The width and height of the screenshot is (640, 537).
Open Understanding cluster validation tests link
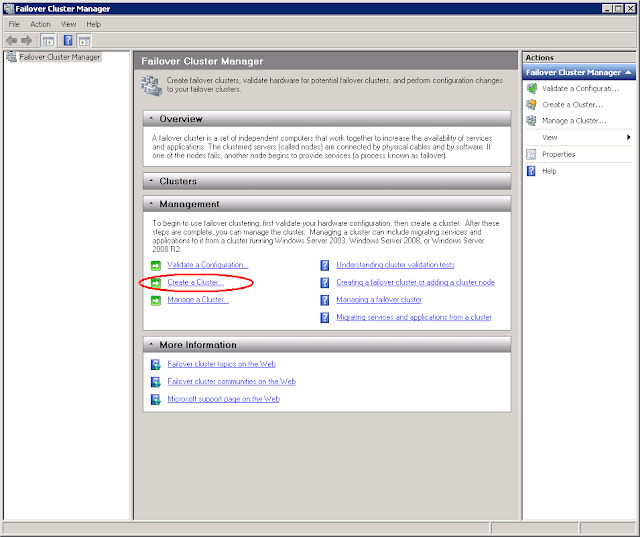(395, 265)
